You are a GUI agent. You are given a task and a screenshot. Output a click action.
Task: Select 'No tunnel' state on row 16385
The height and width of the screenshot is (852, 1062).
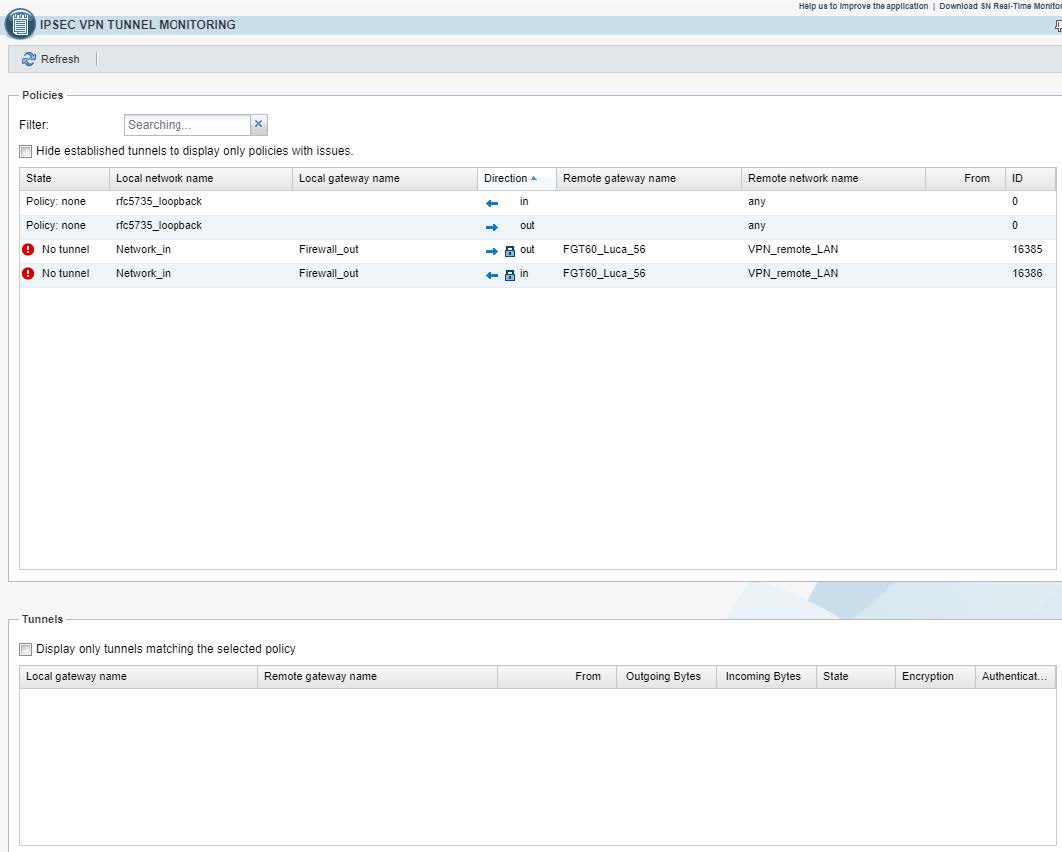[66, 250]
